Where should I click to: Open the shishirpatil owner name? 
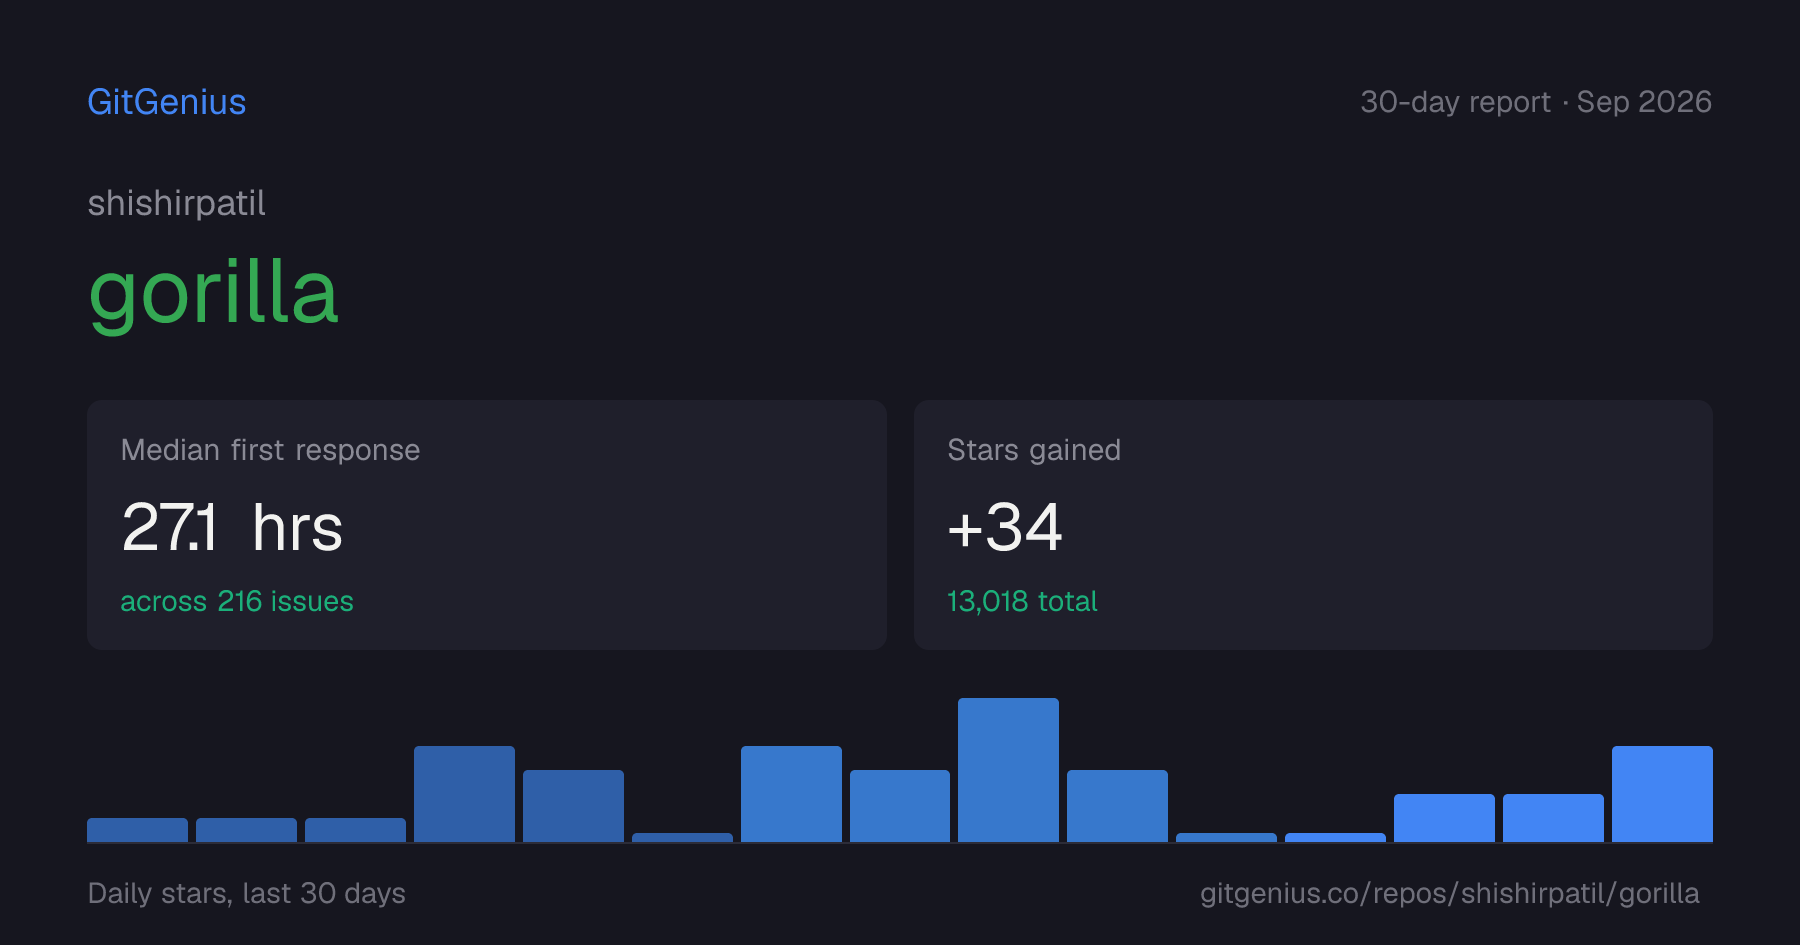coord(176,203)
